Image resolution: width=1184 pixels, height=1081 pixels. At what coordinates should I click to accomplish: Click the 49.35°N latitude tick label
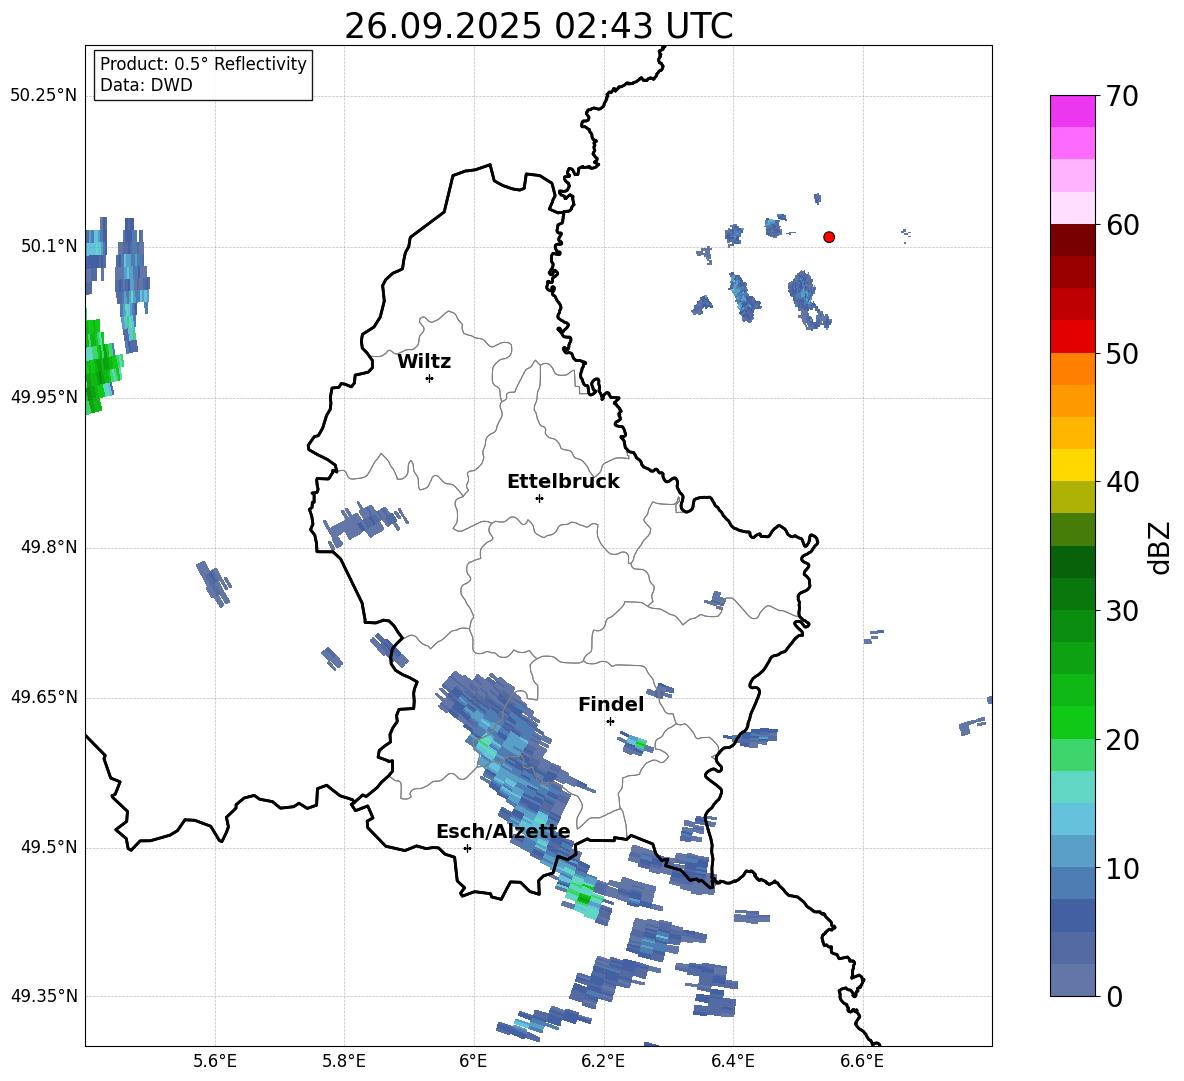pyautogui.click(x=43, y=996)
